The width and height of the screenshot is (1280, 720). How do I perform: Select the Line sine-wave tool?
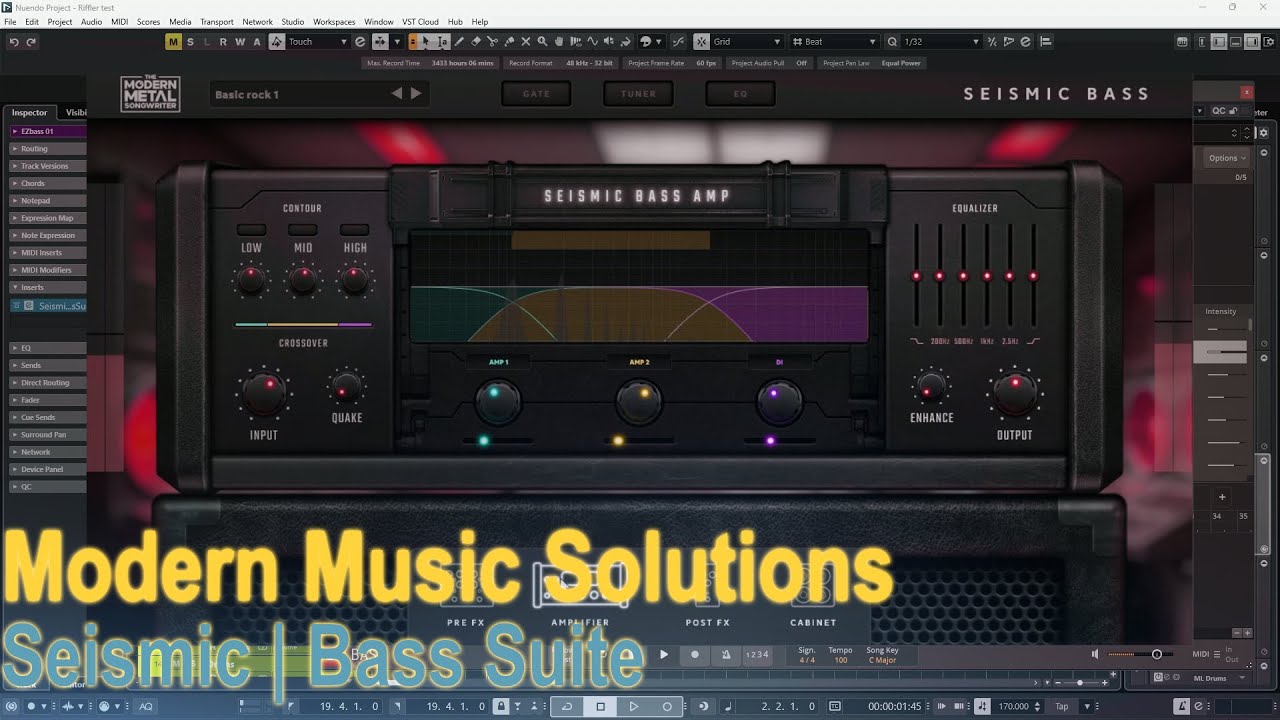click(x=592, y=42)
